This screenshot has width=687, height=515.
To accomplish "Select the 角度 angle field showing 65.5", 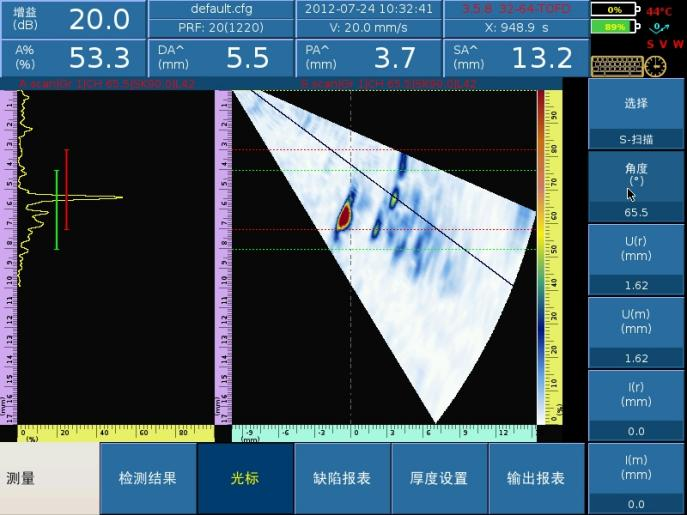I will [635, 186].
